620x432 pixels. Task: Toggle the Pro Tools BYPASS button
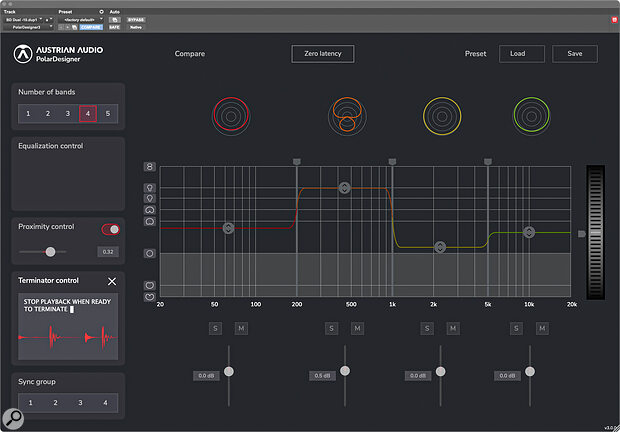pos(136,20)
